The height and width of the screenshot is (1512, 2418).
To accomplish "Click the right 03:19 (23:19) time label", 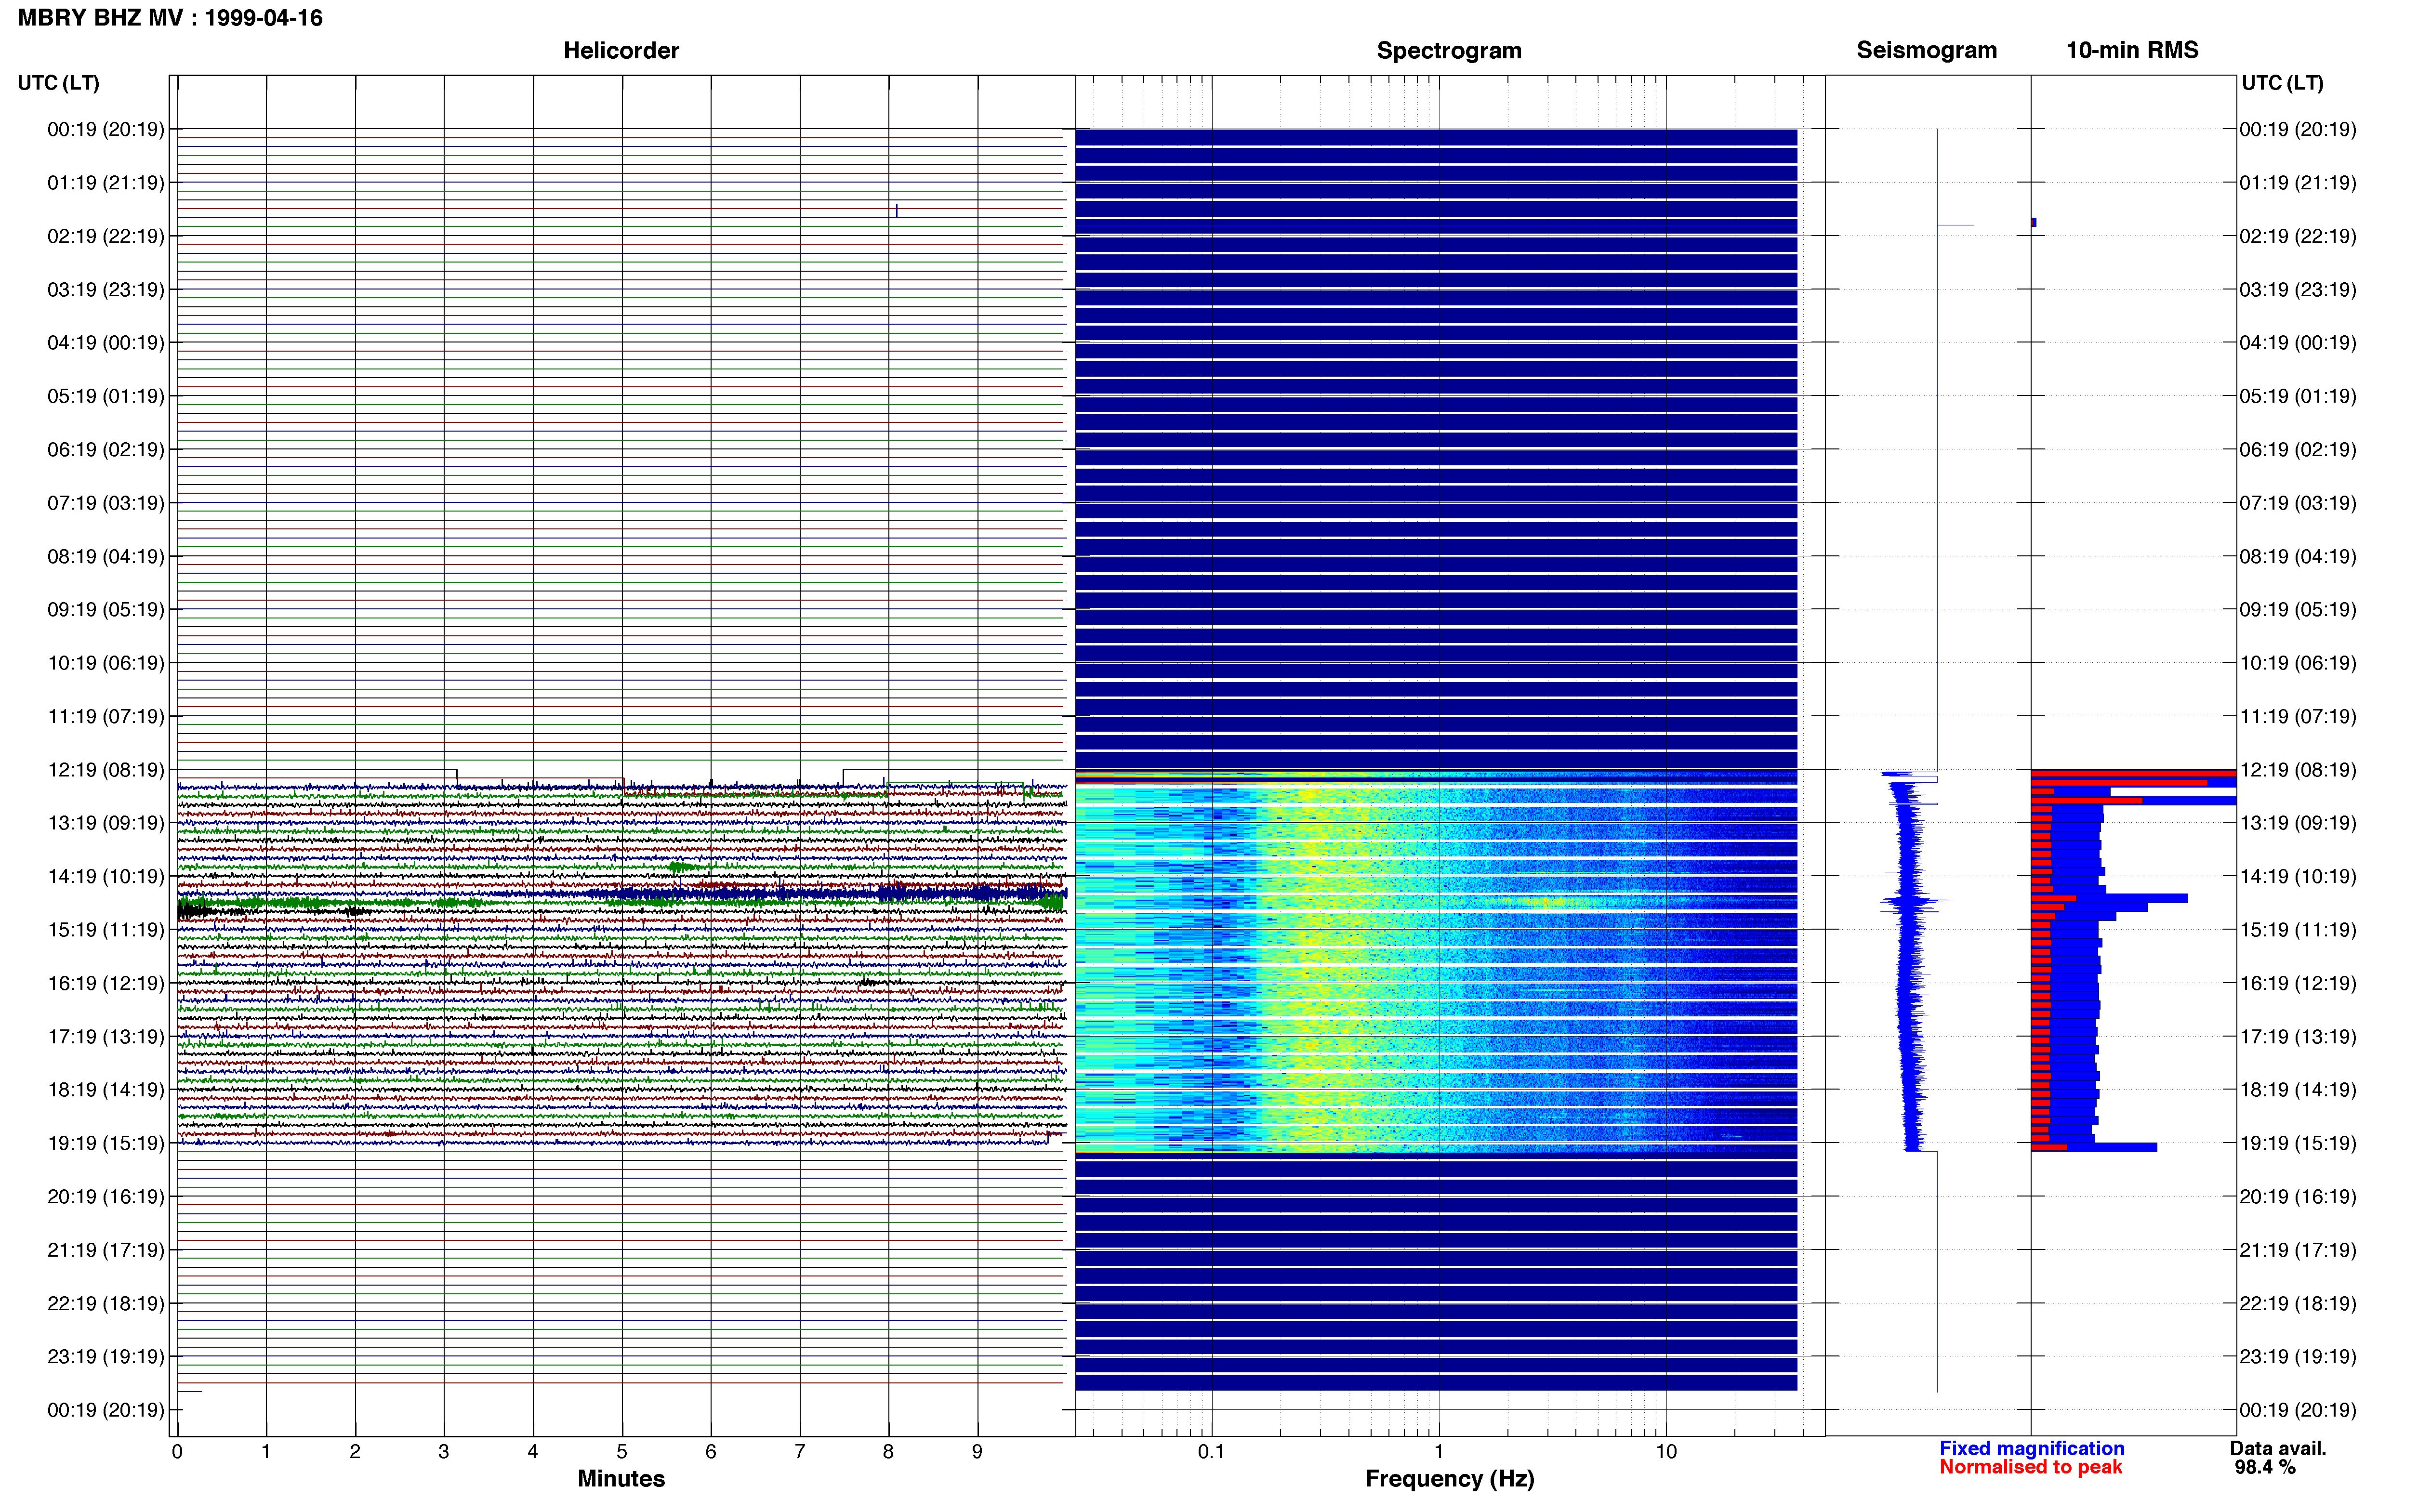I will [2298, 290].
